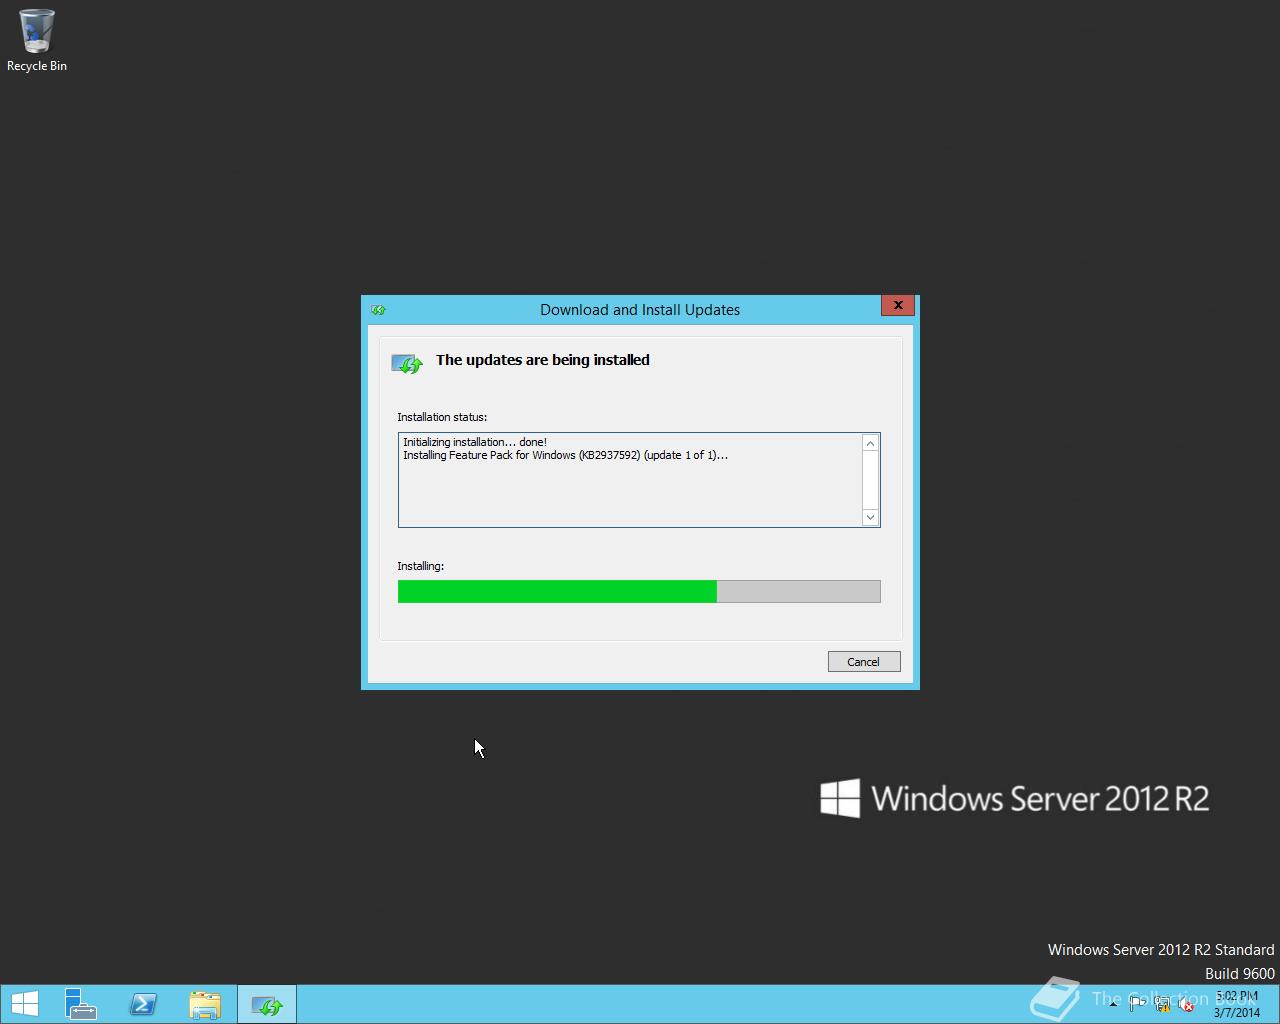Show hidden tray icons arrow
1280x1024 pixels.
click(x=1114, y=1004)
